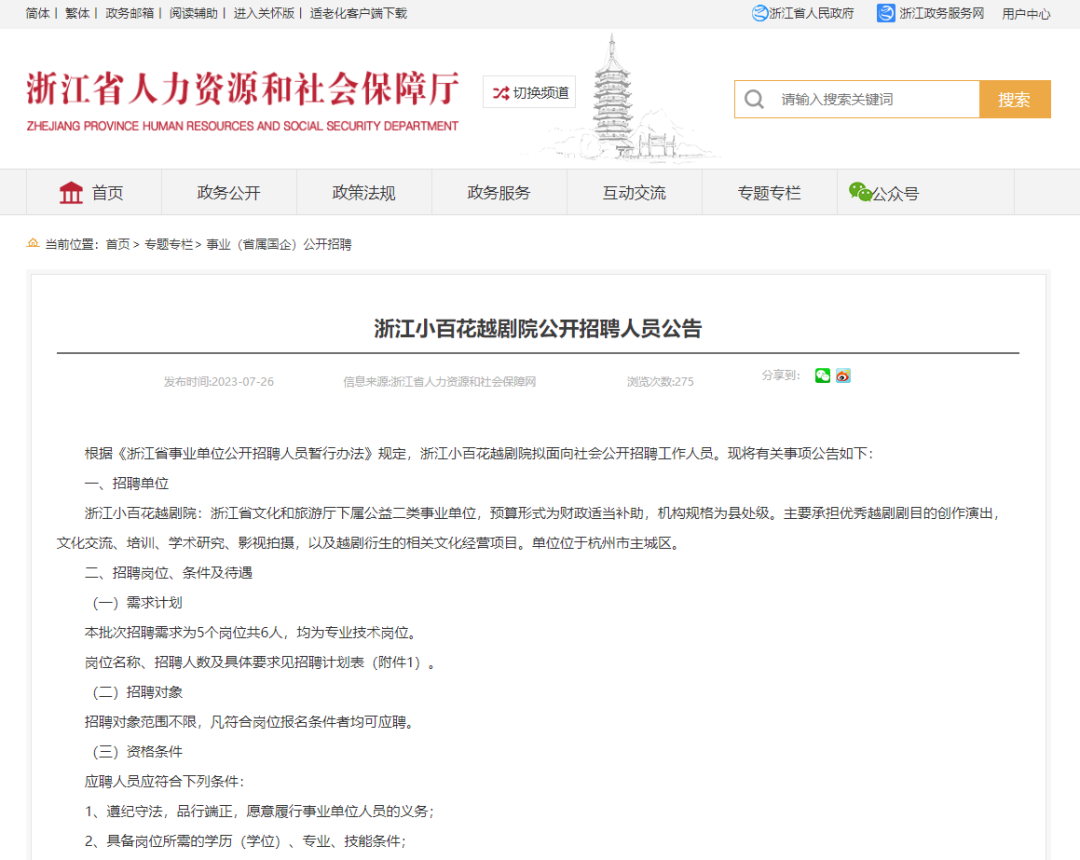Click the home icon next to 首页
Viewport: 1080px width, 860px height.
point(69,191)
